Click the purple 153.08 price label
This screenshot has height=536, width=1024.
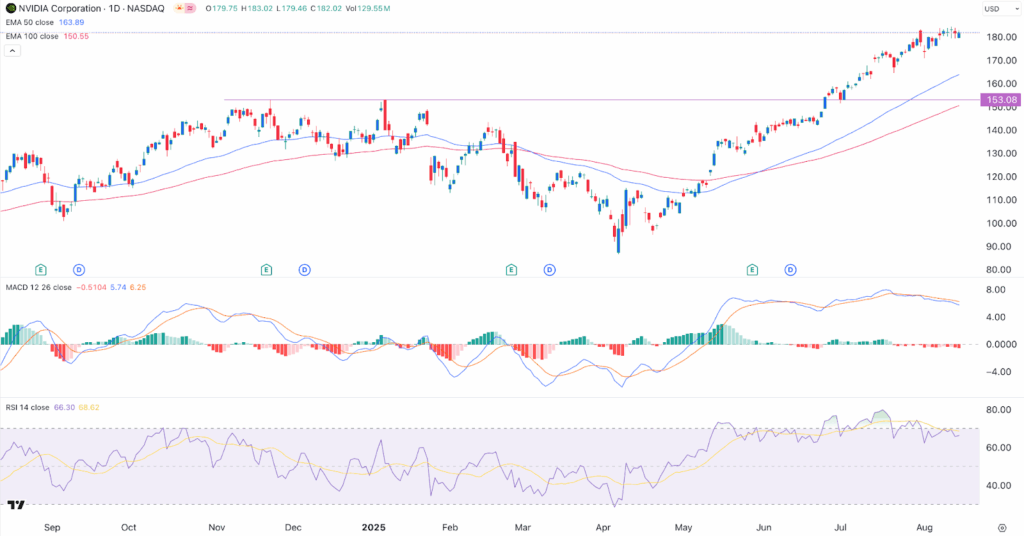pos(1001,100)
